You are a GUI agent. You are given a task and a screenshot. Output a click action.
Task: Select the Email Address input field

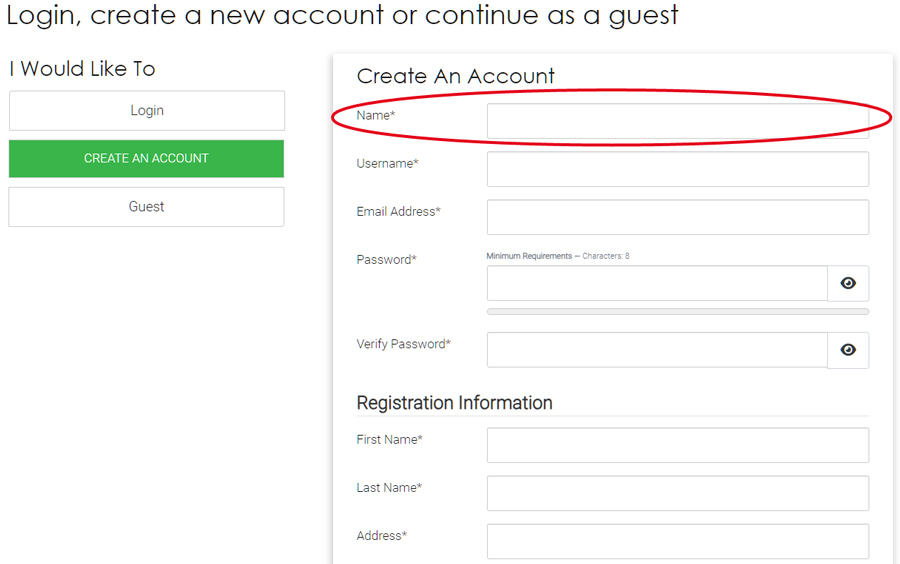tap(677, 217)
